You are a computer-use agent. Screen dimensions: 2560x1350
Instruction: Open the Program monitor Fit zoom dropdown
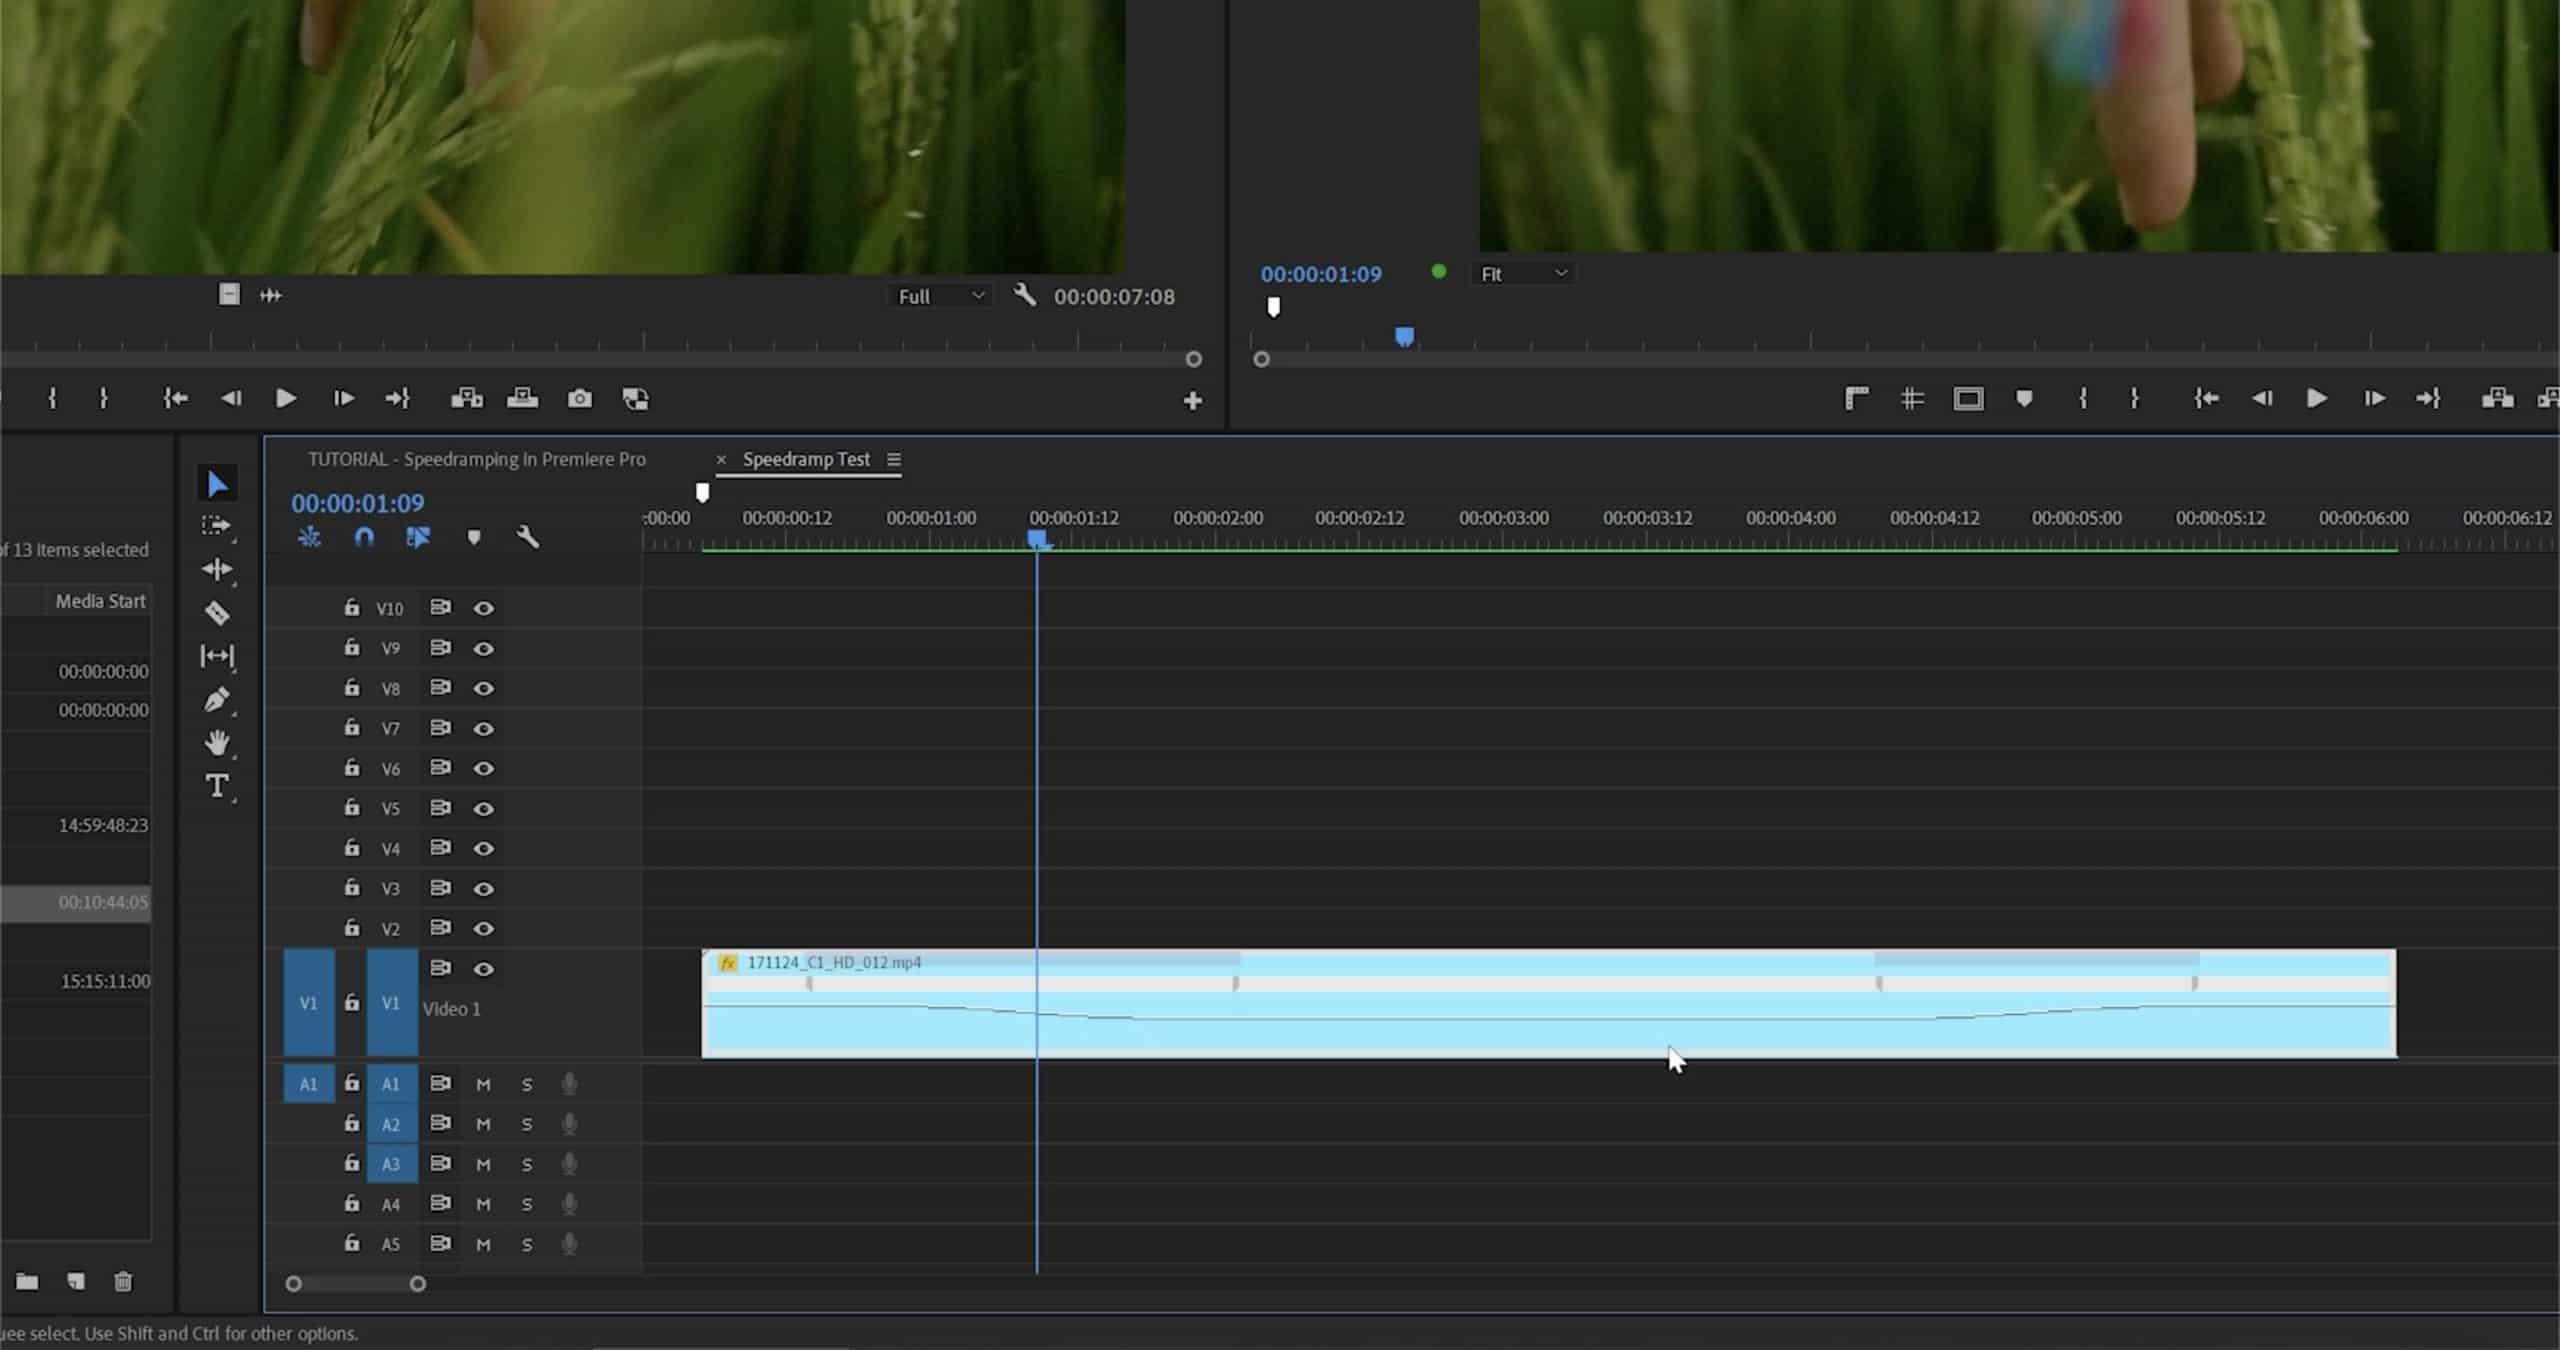pos(1522,274)
